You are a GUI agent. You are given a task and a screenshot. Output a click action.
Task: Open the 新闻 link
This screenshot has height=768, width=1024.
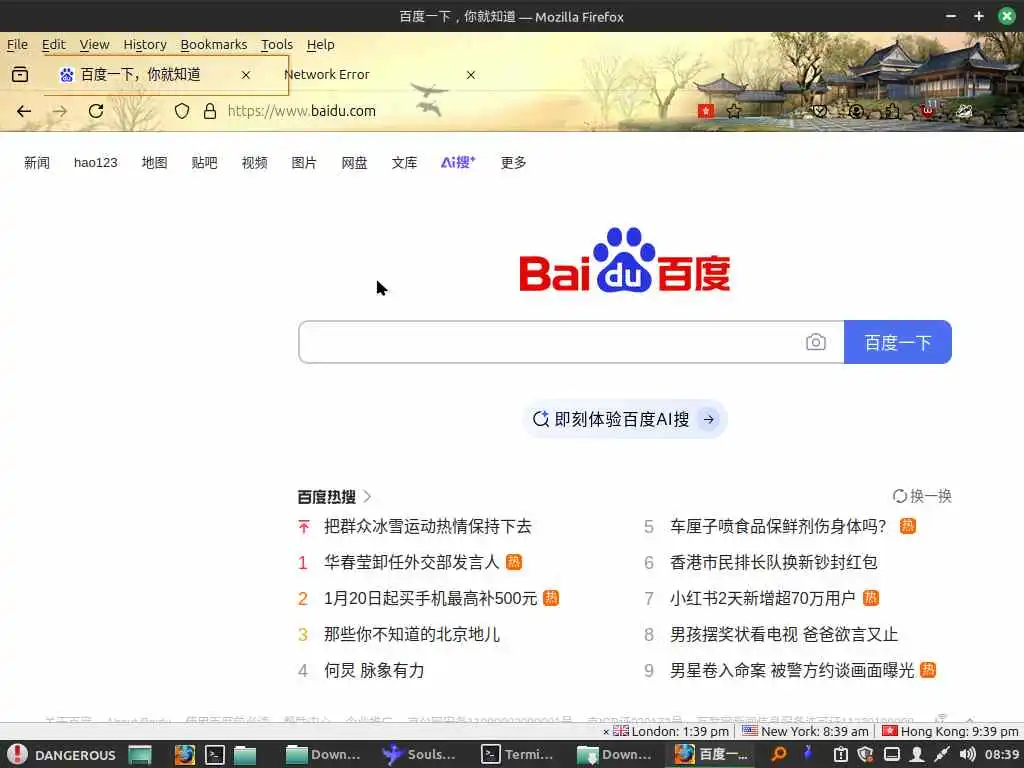coord(37,163)
